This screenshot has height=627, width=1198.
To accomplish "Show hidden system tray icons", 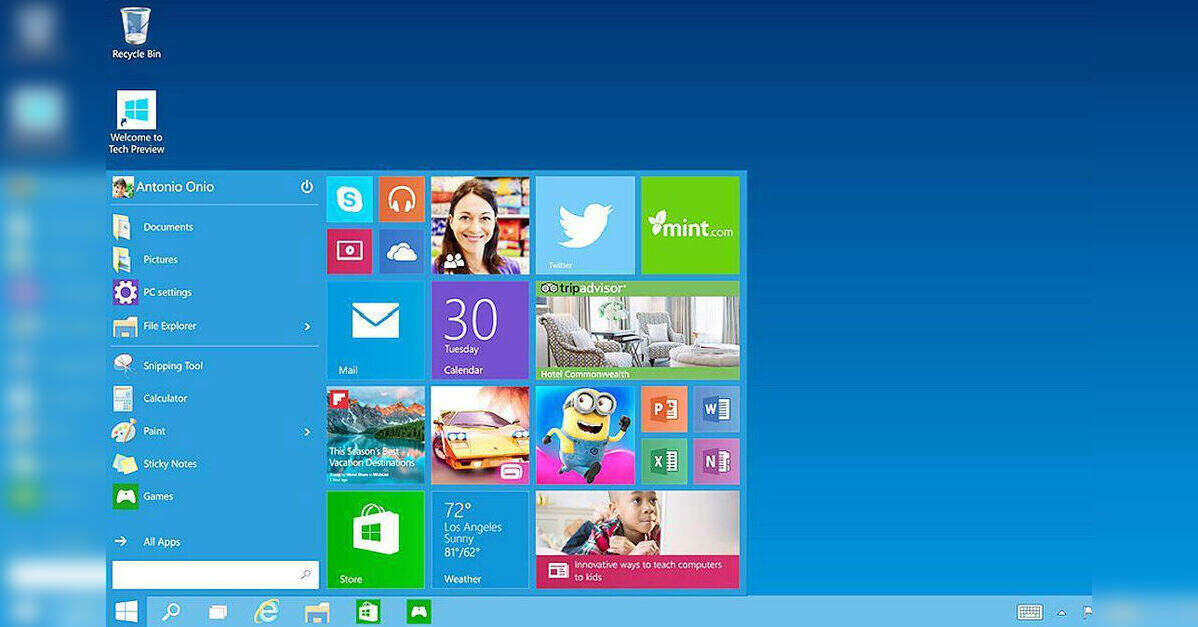I will (x=1061, y=613).
